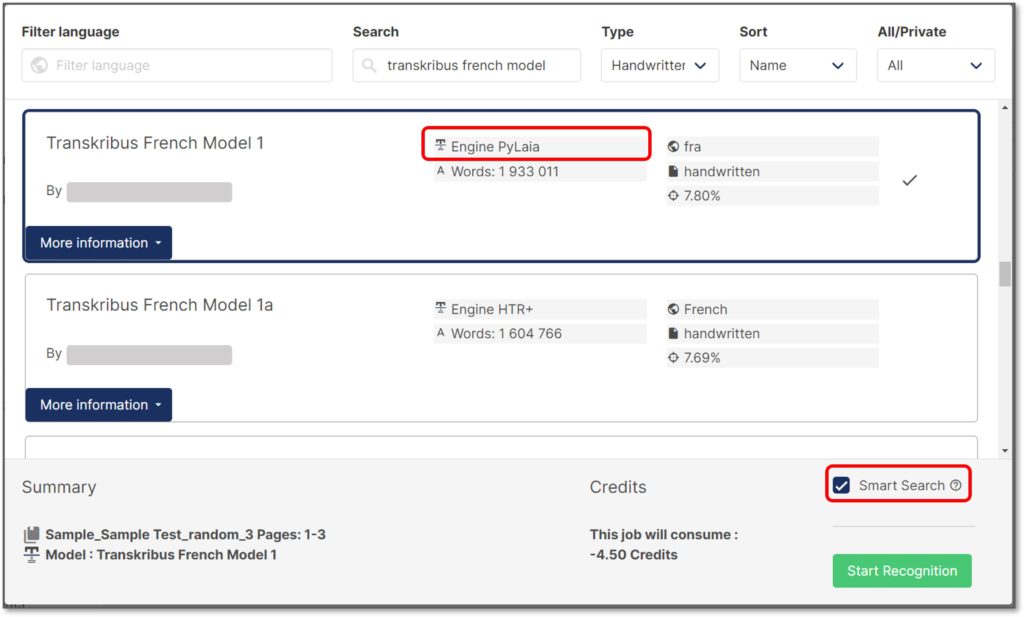Click Engine HTR+ text
The width and height of the screenshot is (1024, 617).
pos(492,309)
